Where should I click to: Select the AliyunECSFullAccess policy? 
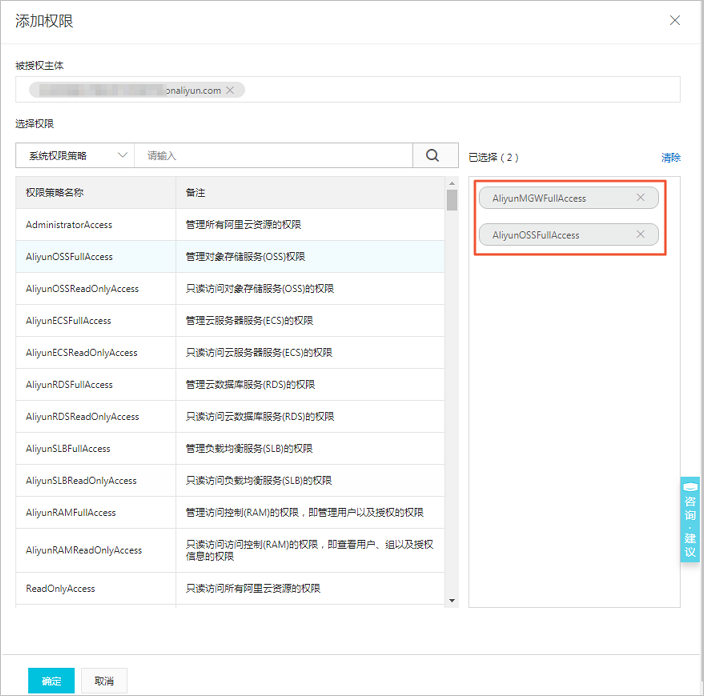(x=230, y=321)
